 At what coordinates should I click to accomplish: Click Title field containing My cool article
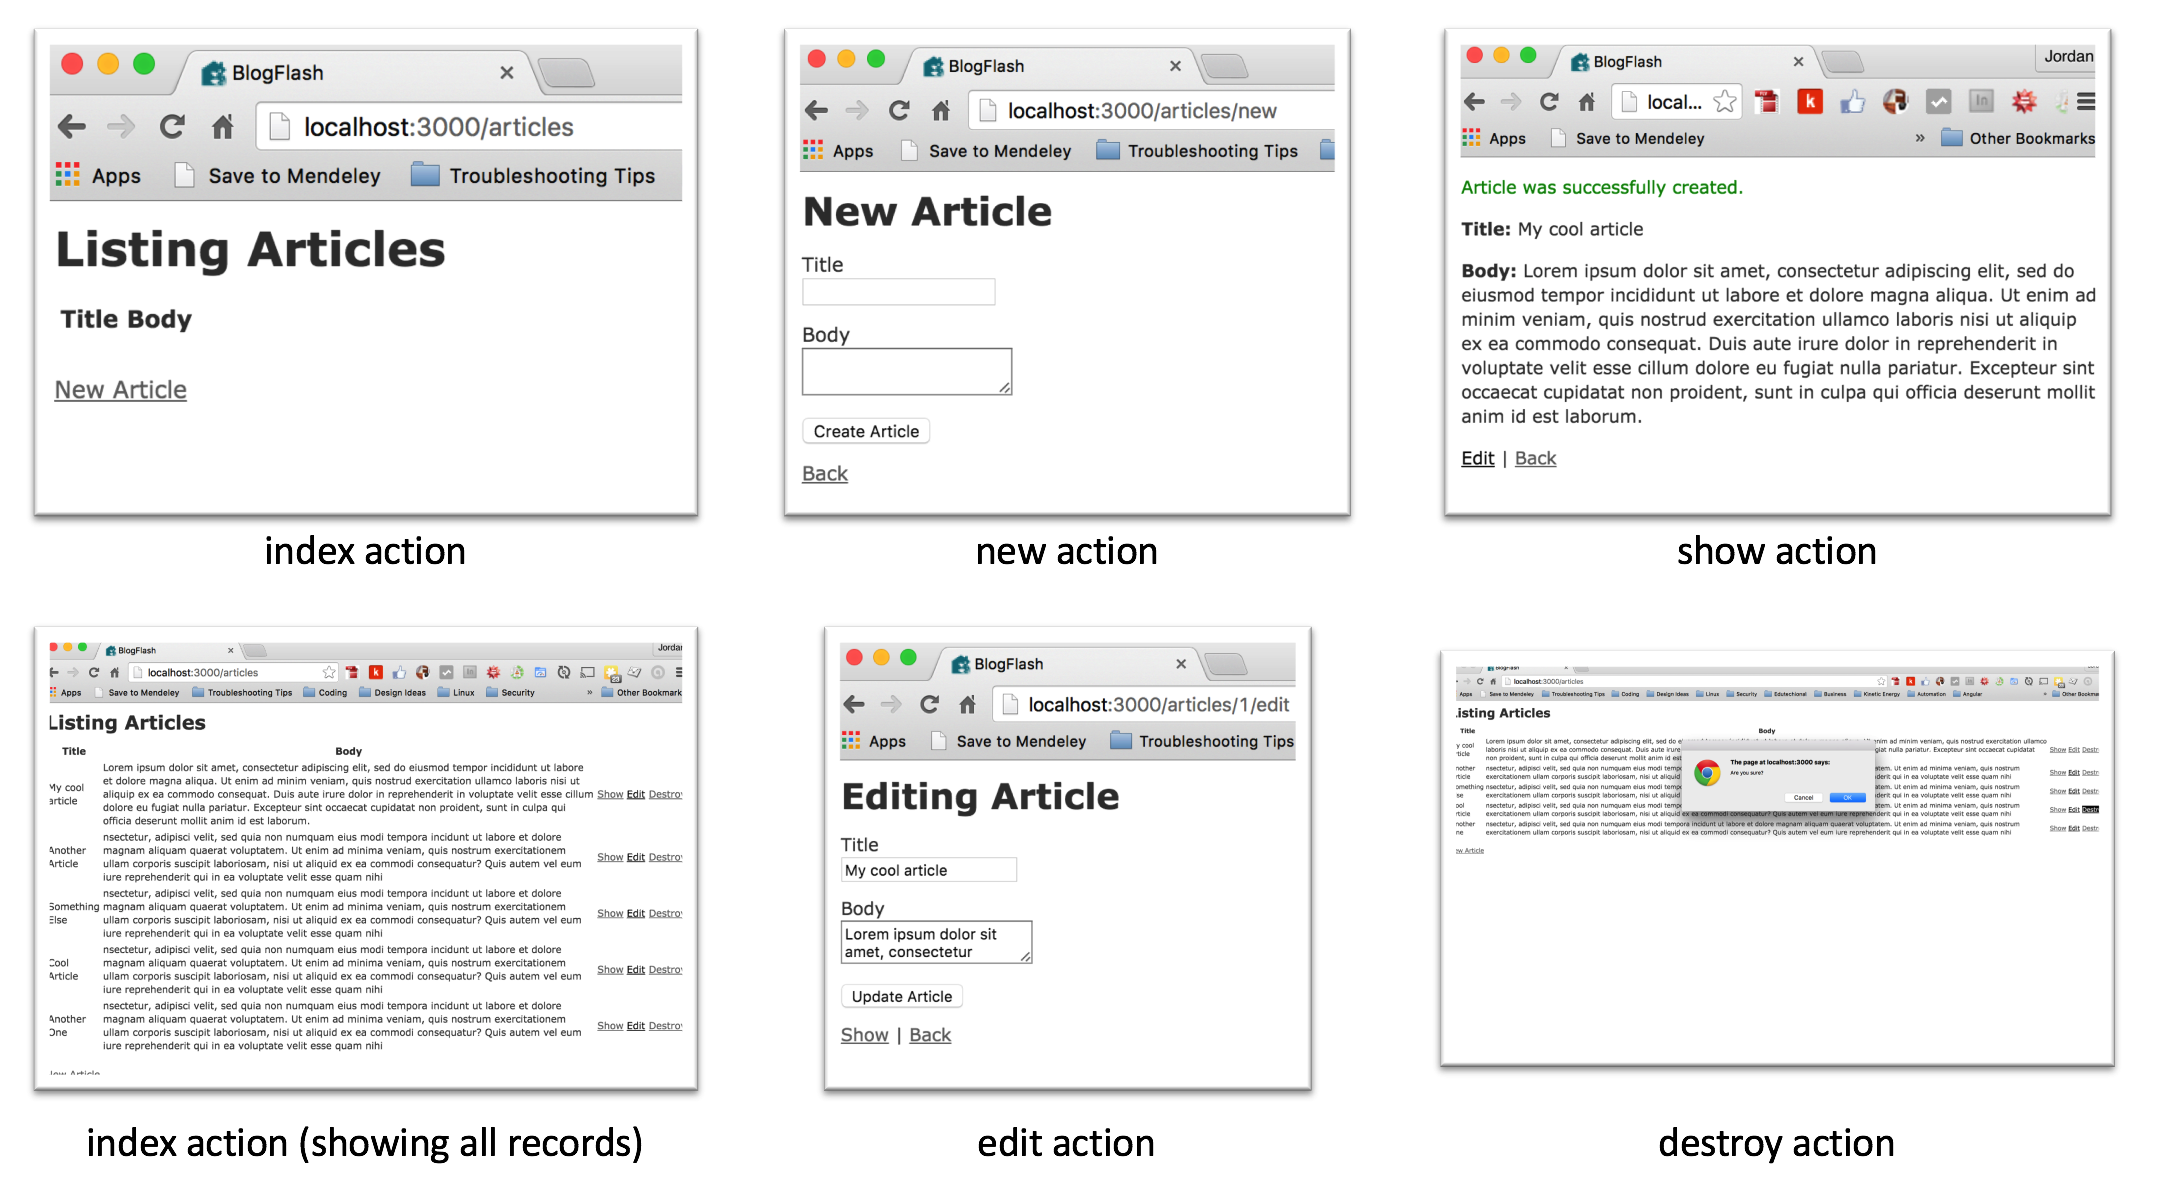tap(929, 870)
